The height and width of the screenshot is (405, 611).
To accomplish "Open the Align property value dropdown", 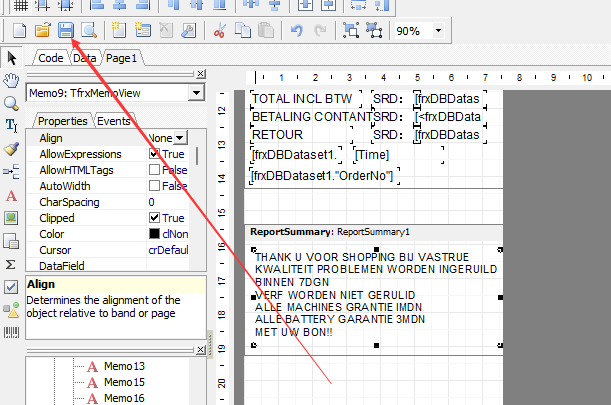I will [180, 138].
